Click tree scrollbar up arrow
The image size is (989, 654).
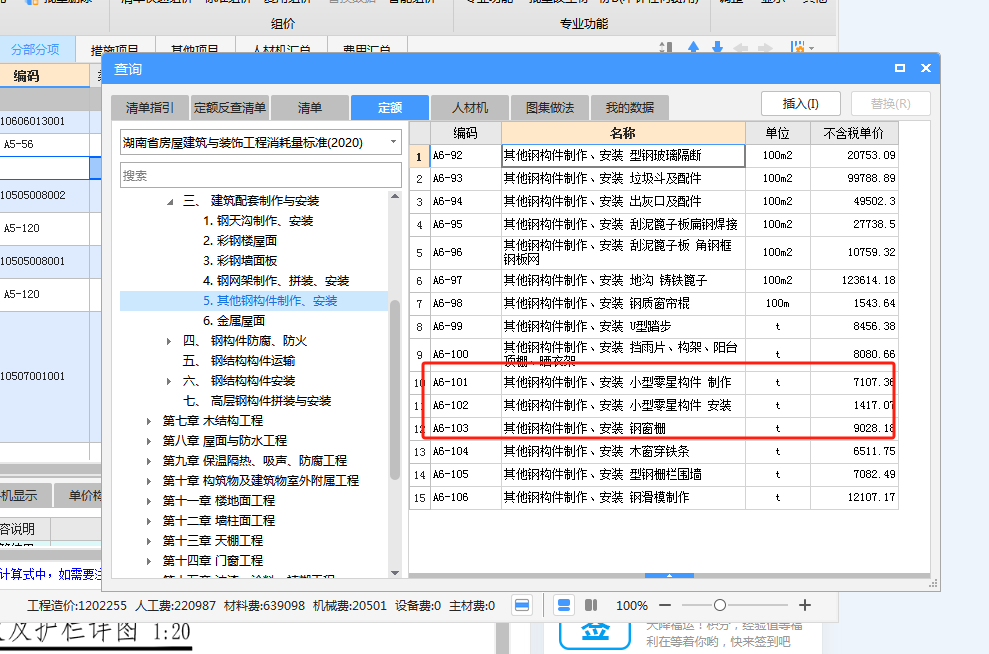coord(395,197)
